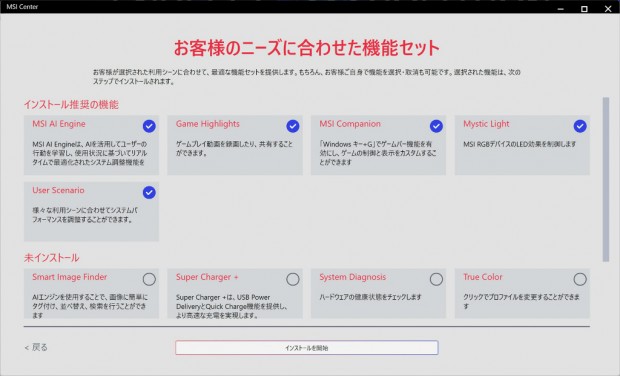The image size is (620, 376).
Task: Click the Smart Image Finder title
Action: (x=70, y=277)
